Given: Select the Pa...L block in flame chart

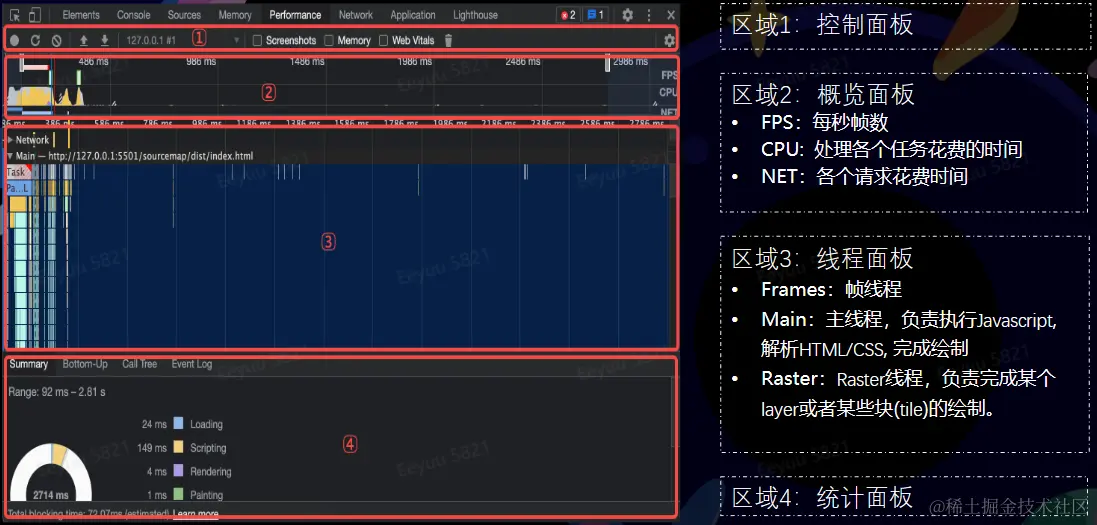Looking at the screenshot, I should (x=18, y=188).
